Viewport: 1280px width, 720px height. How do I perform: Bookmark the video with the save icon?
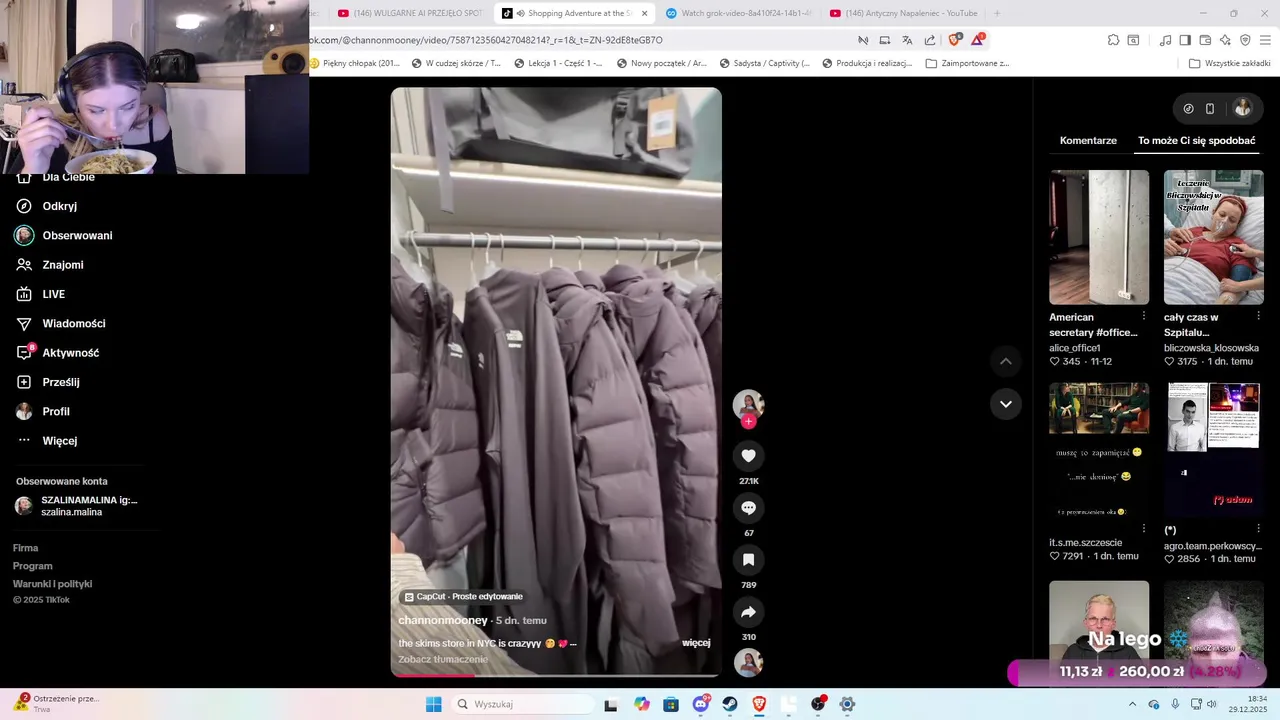point(748,560)
